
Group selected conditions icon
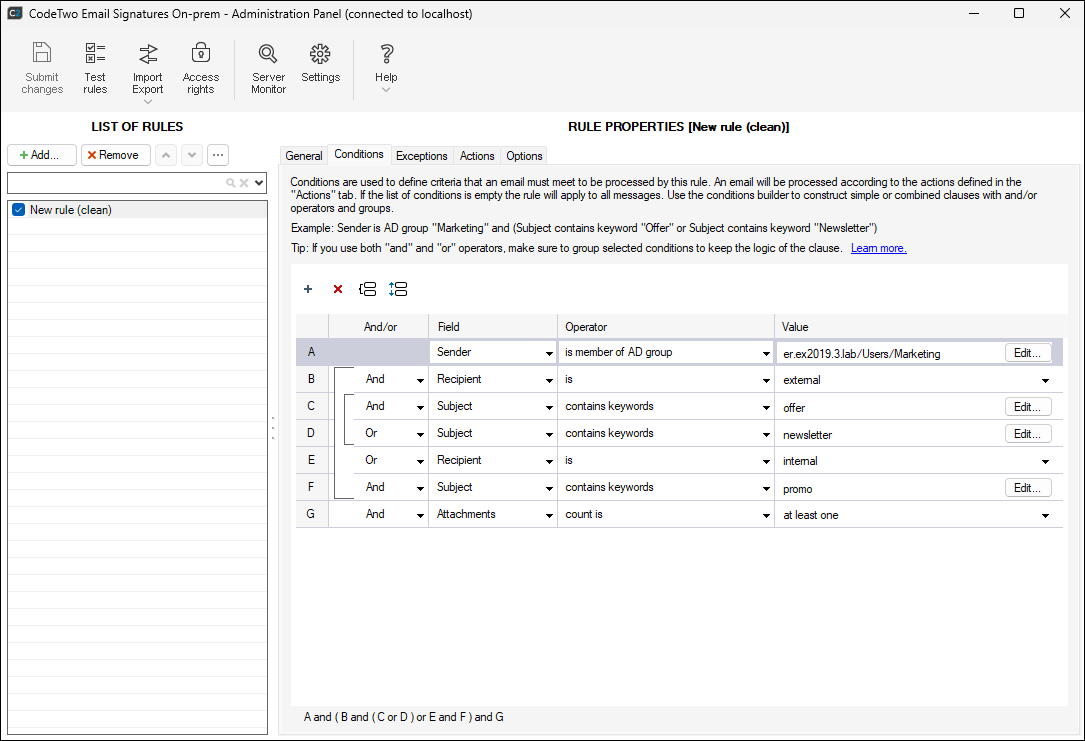pyautogui.click(x=367, y=289)
